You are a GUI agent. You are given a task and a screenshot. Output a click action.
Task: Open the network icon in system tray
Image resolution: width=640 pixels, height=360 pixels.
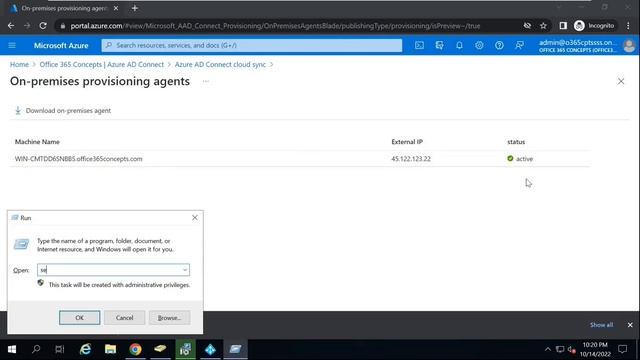(x=560, y=349)
